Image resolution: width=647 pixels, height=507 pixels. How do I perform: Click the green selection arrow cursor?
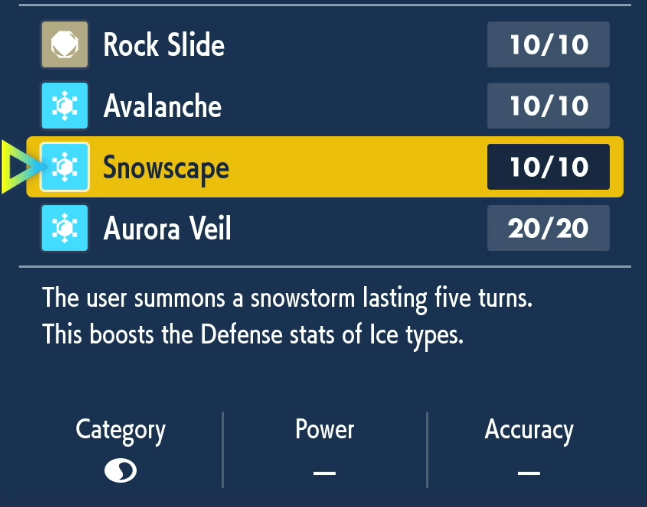[x=18, y=167]
